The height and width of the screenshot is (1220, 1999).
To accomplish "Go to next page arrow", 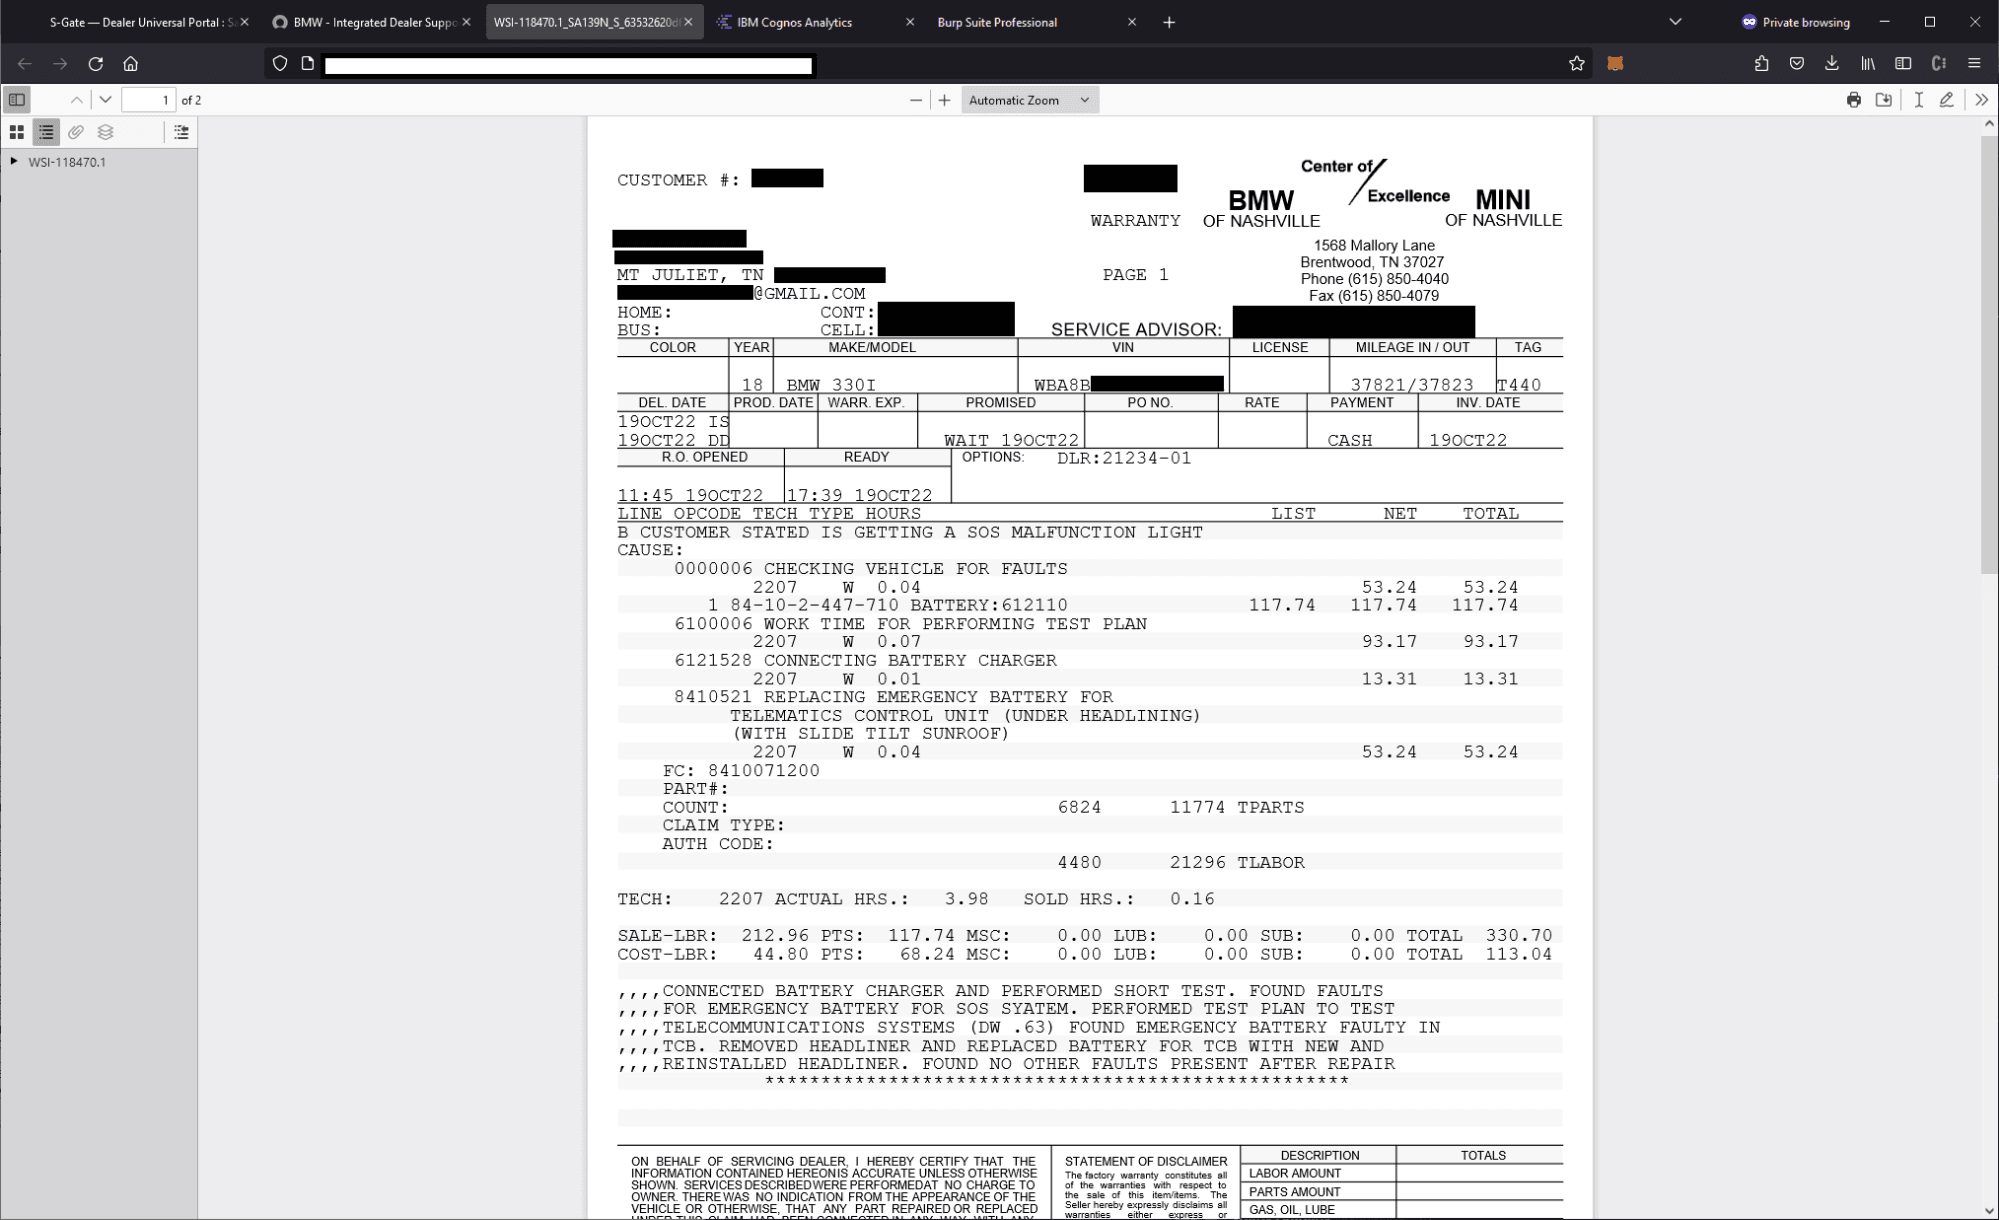I will 105,100.
